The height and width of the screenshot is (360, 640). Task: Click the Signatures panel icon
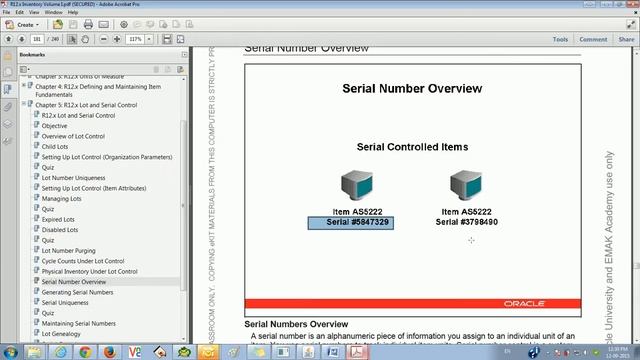click(8, 141)
